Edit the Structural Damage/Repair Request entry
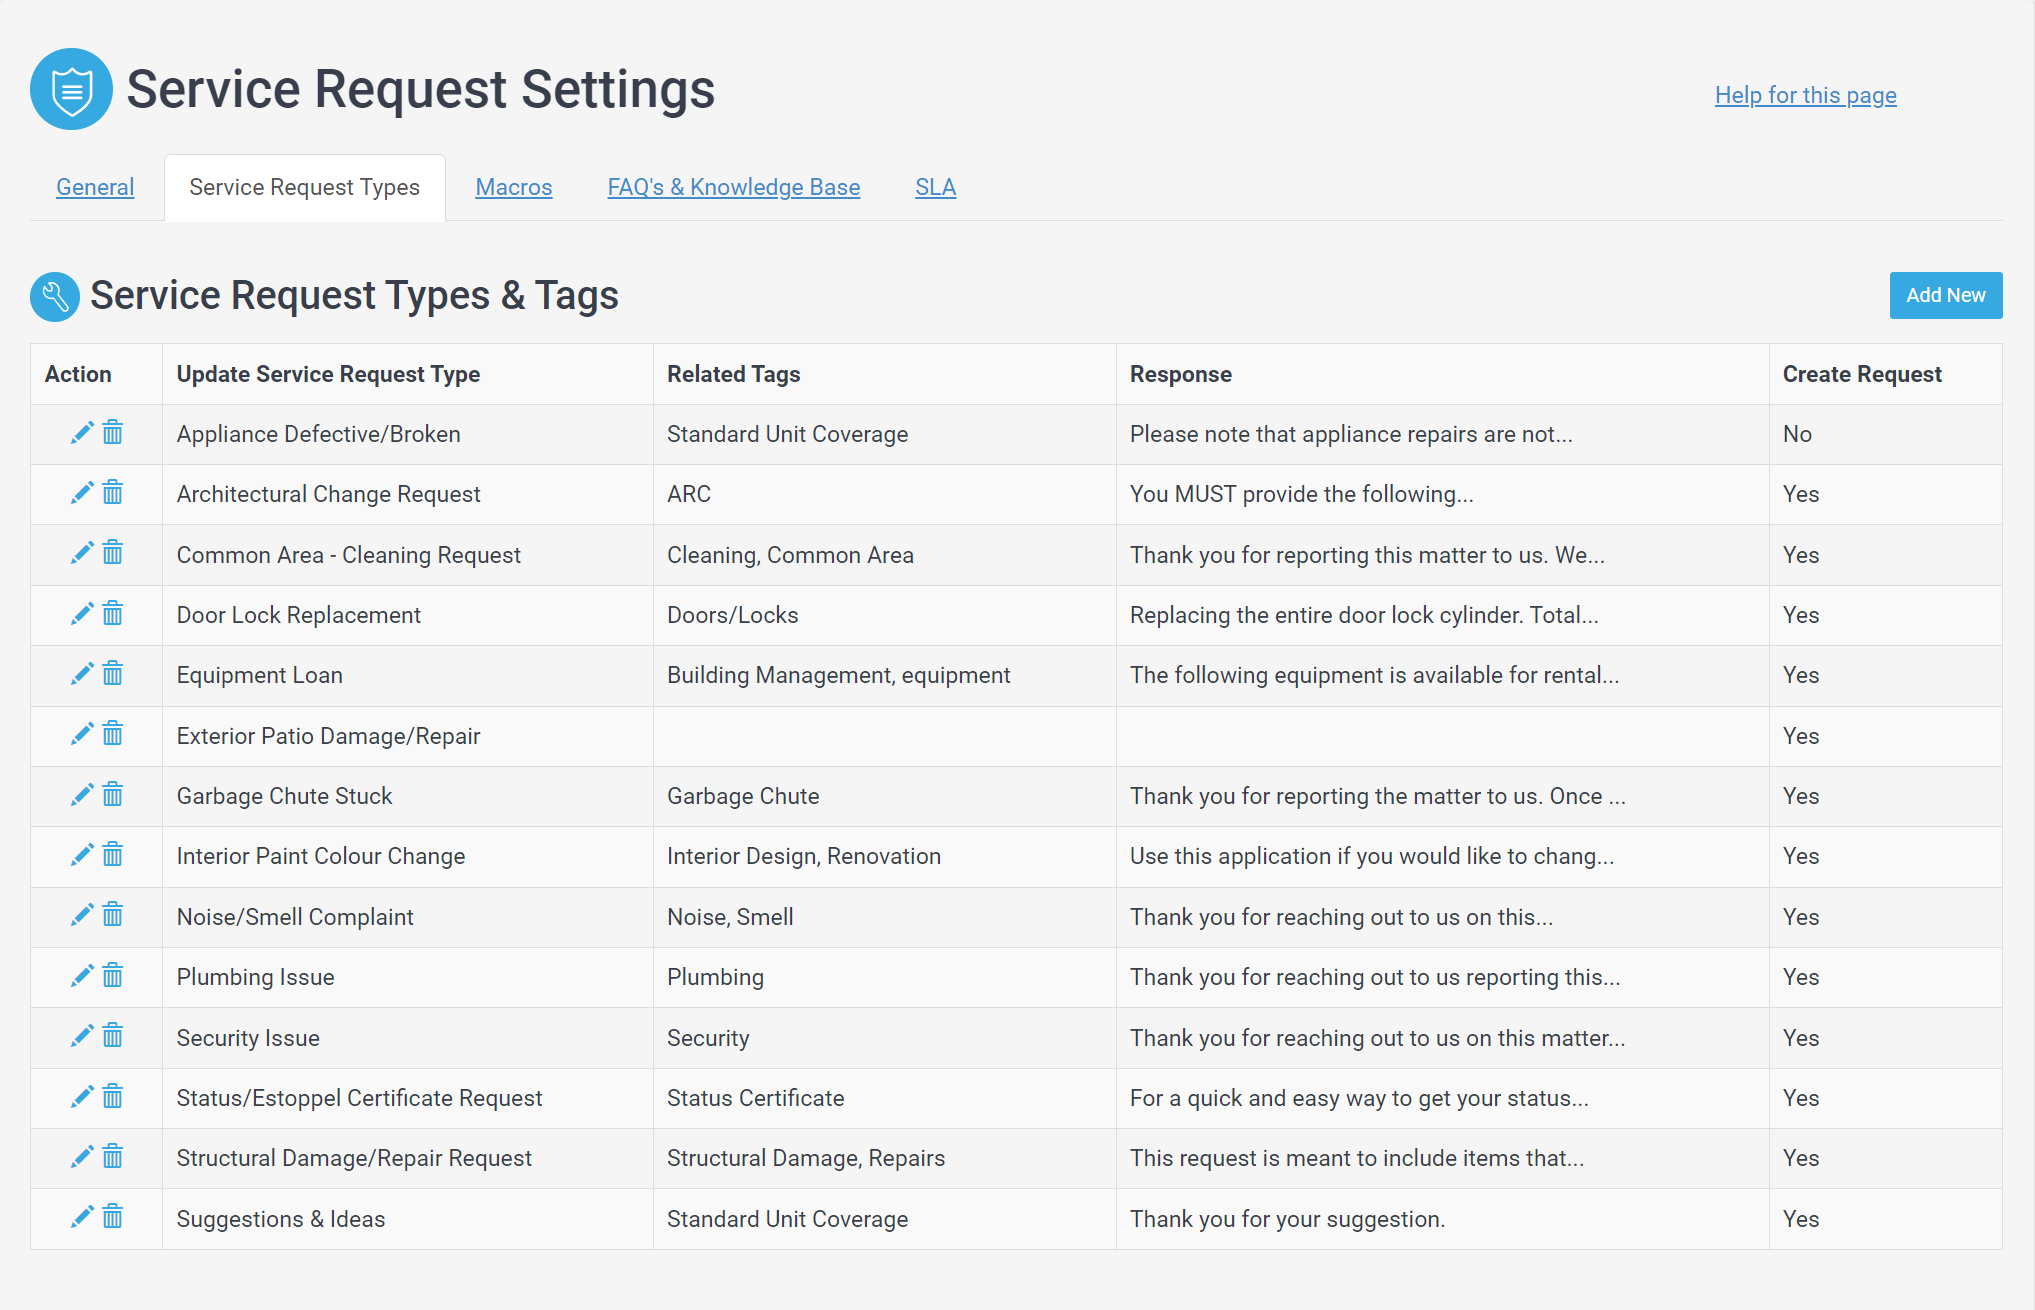 pos(81,1157)
